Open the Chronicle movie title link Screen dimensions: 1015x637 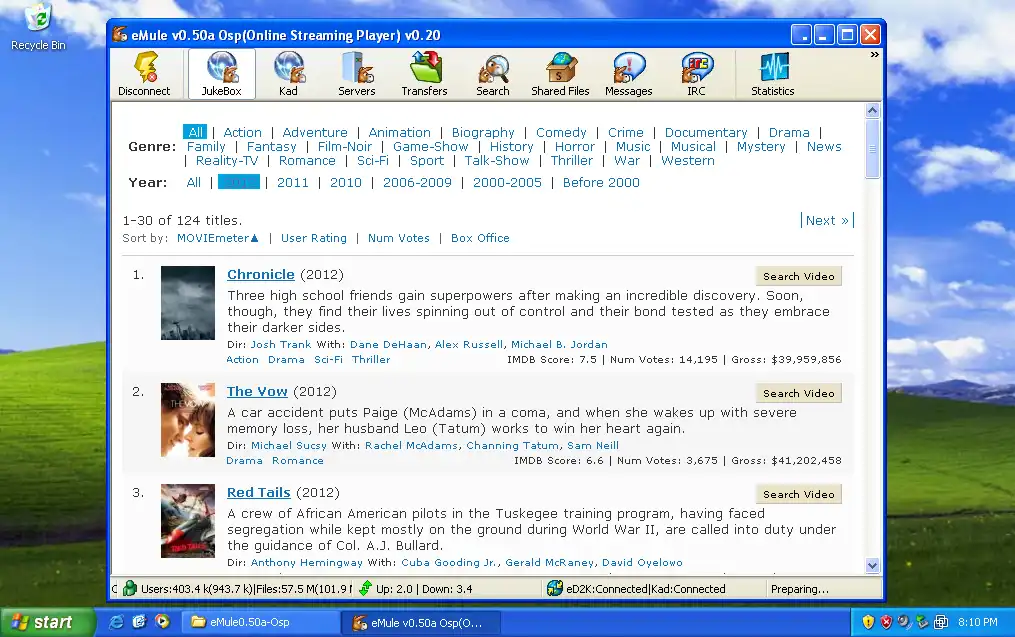point(261,274)
